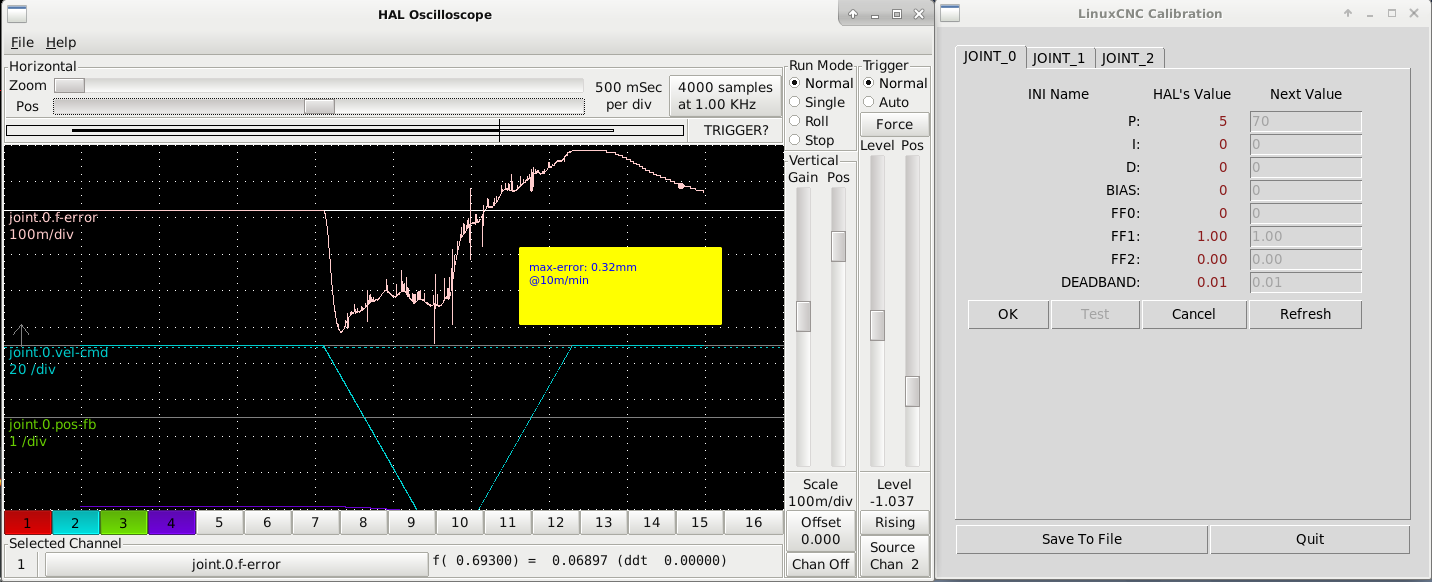Screen dimensions: 1432x582
Task: Click the 500 mSec per div readout
Action: tap(628, 96)
